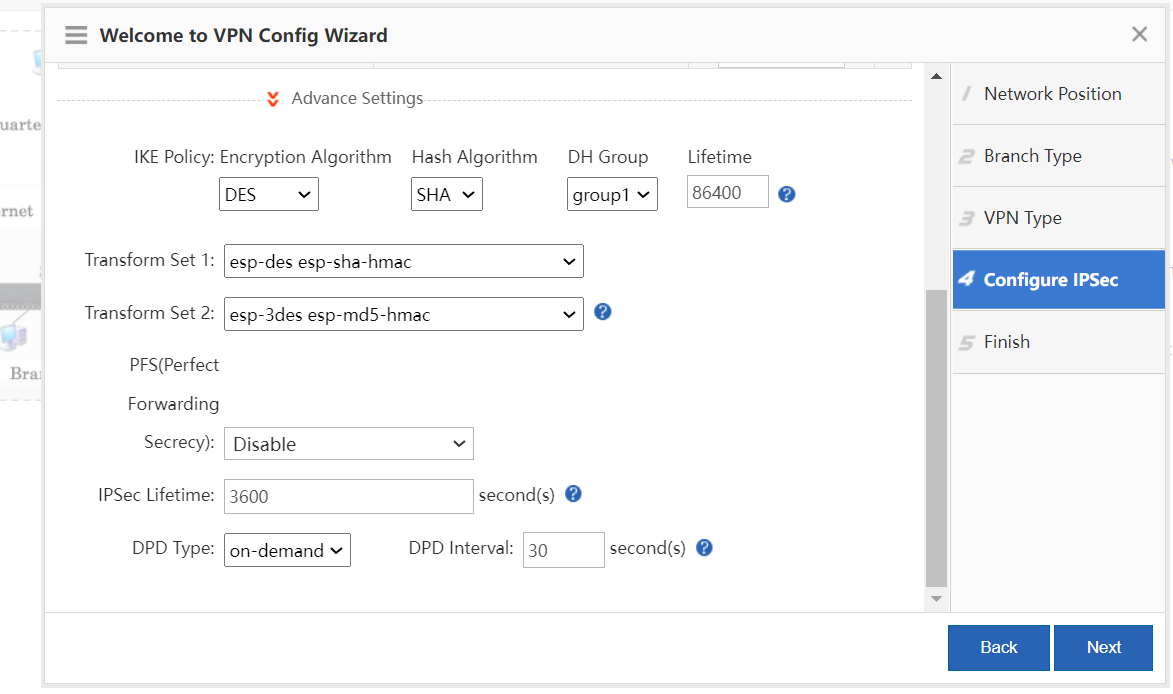Go to Network Position step
Image resolution: width=1173 pixels, height=694 pixels.
pos(1052,94)
